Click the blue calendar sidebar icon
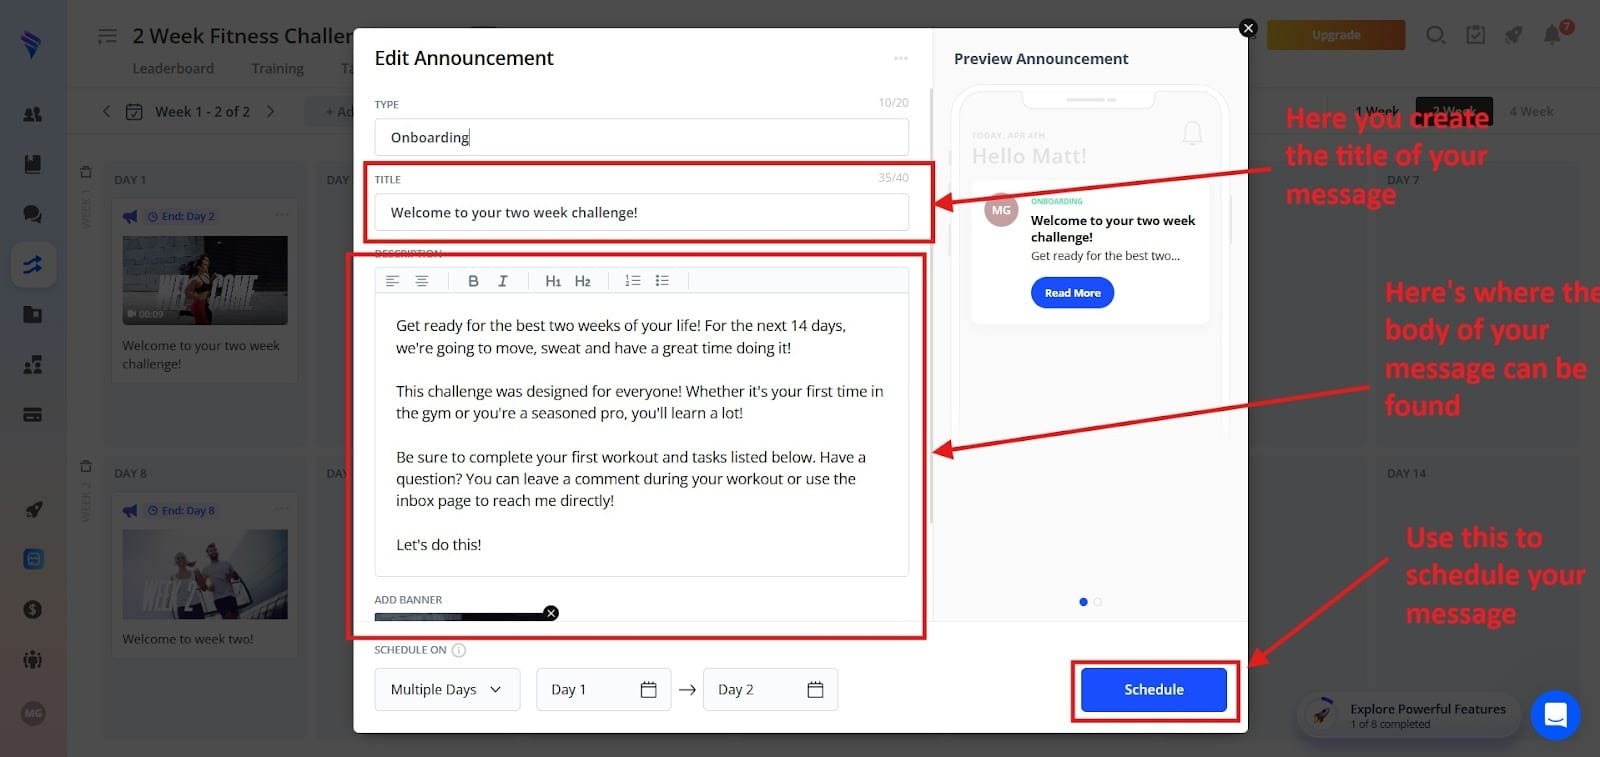Viewport: 1600px width, 757px height. pos(33,559)
